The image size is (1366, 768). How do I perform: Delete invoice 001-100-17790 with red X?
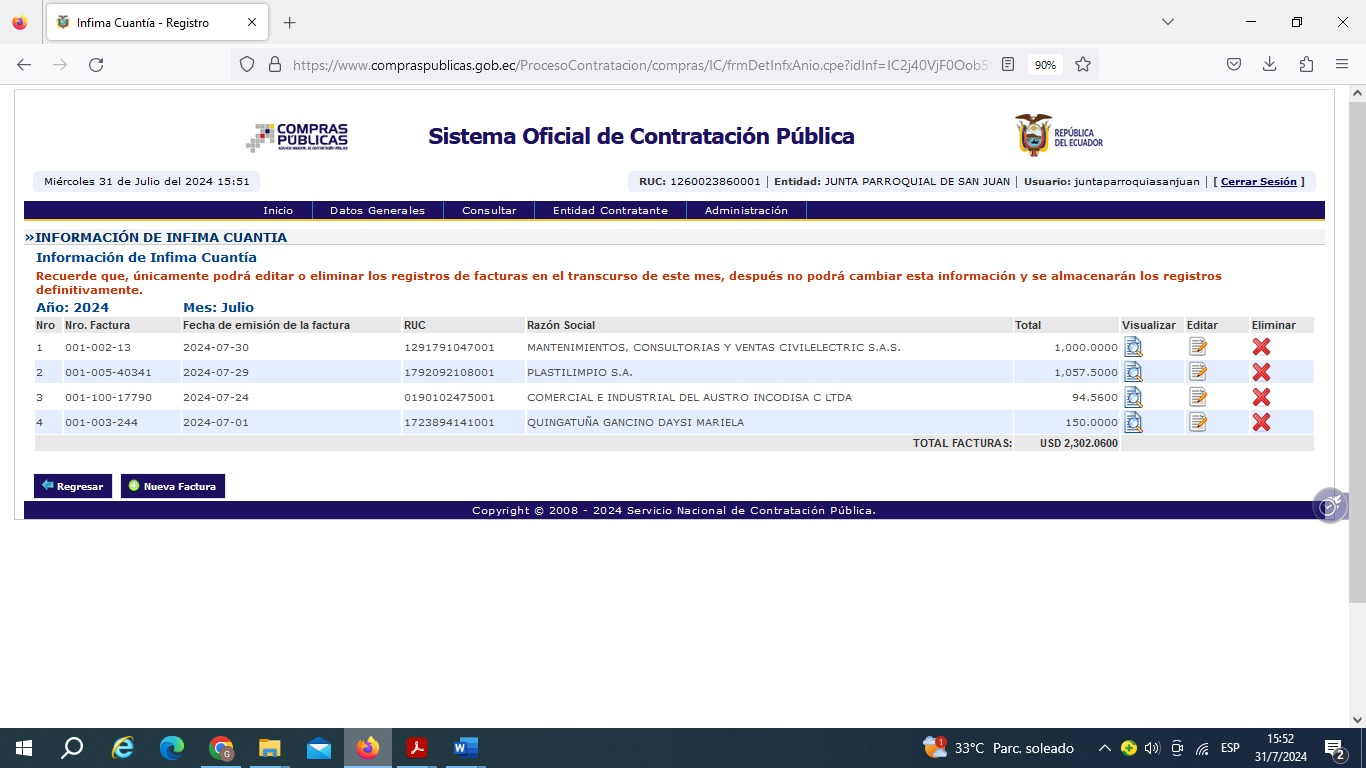1261,397
